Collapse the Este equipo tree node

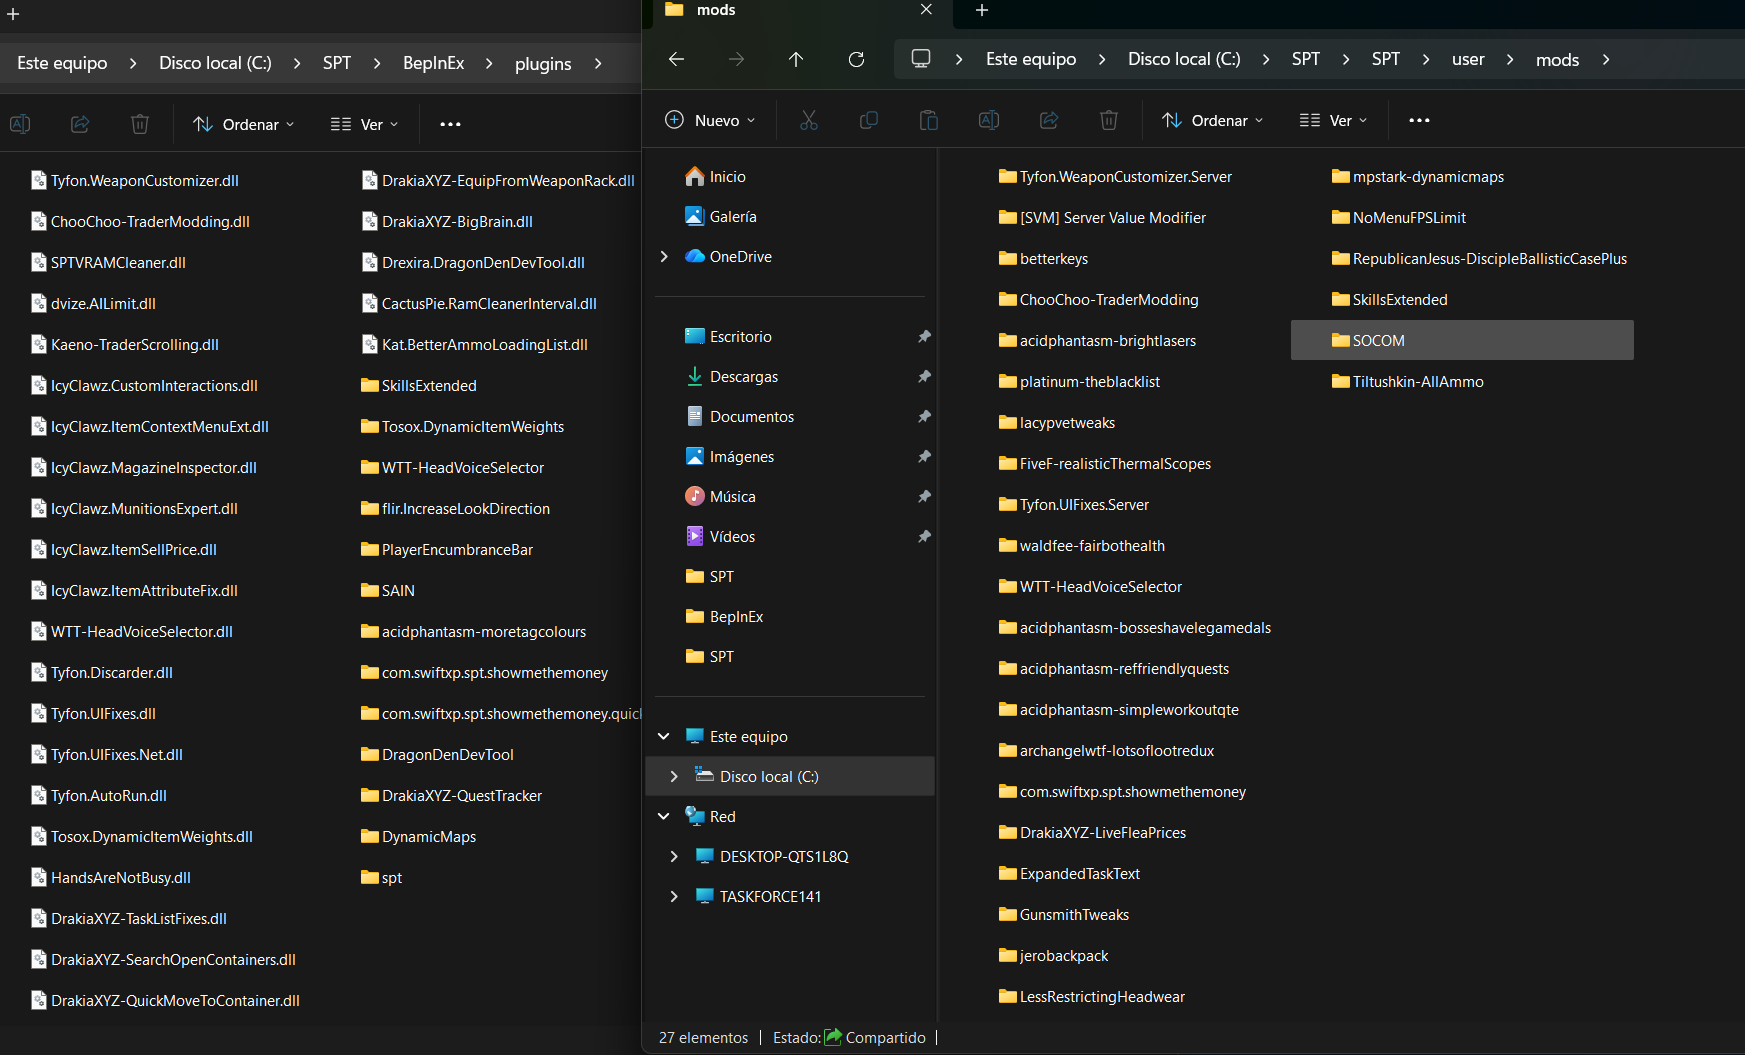[x=664, y=737]
